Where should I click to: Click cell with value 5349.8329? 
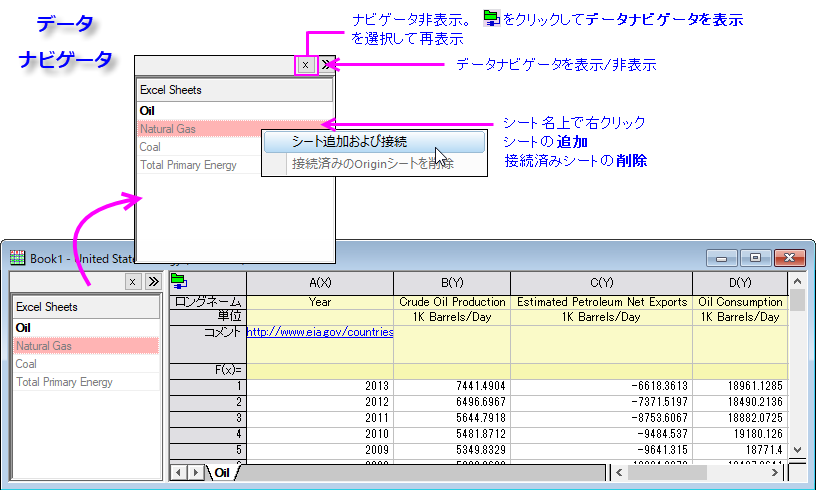pyautogui.click(x=452, y=449)
